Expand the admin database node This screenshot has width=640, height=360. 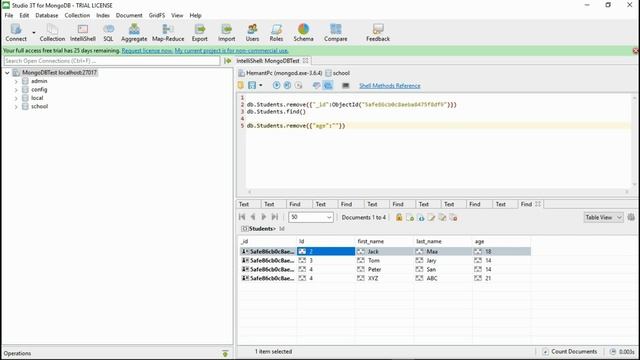pyautogui.click(x=16, y=81)
